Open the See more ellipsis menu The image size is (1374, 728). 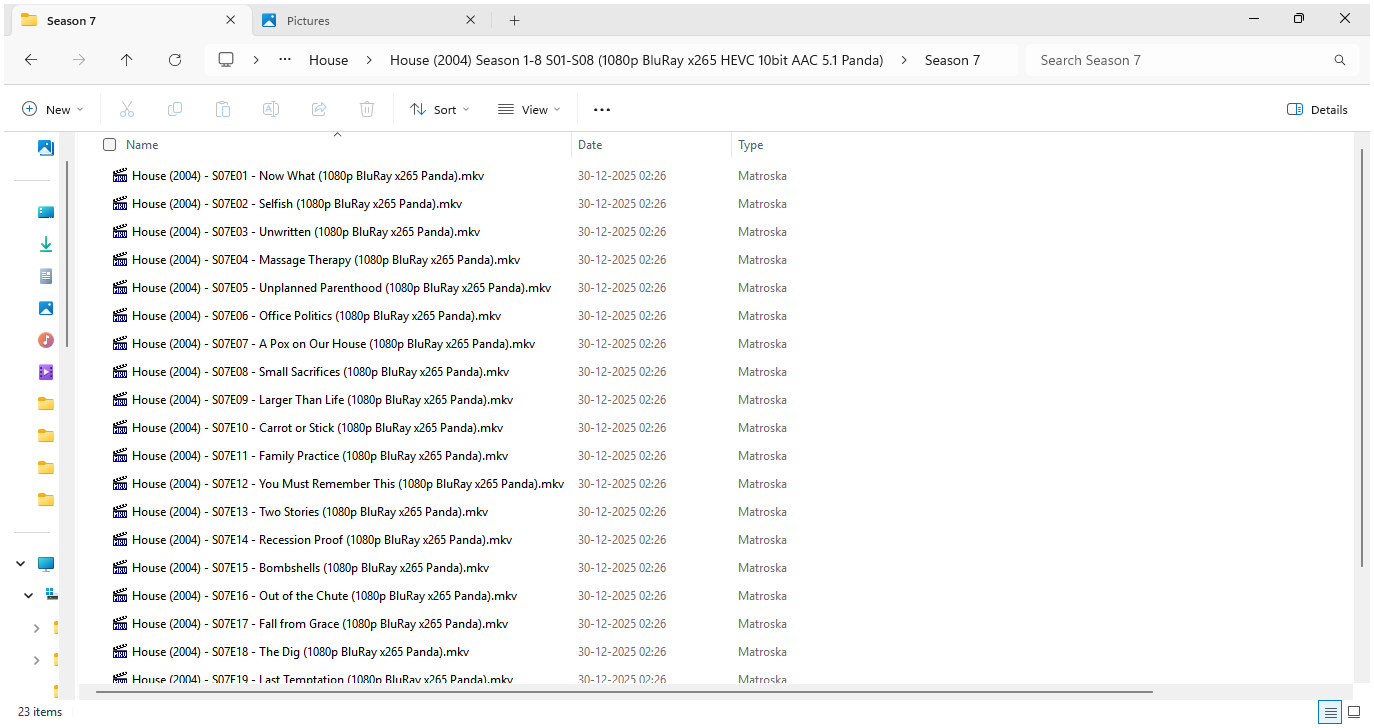(602, 110)
